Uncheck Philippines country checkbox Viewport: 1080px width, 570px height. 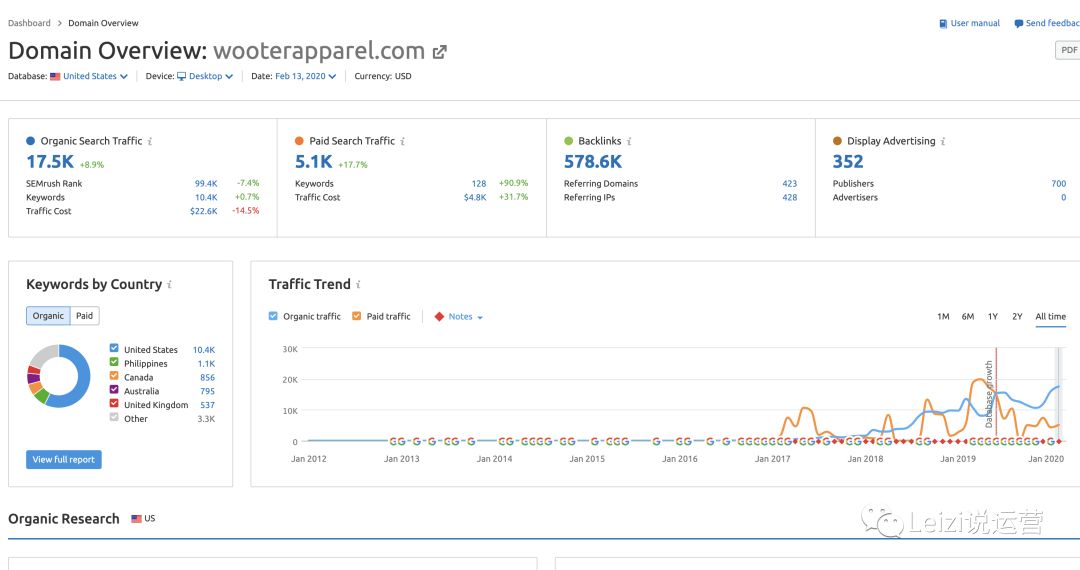(114, 362)
